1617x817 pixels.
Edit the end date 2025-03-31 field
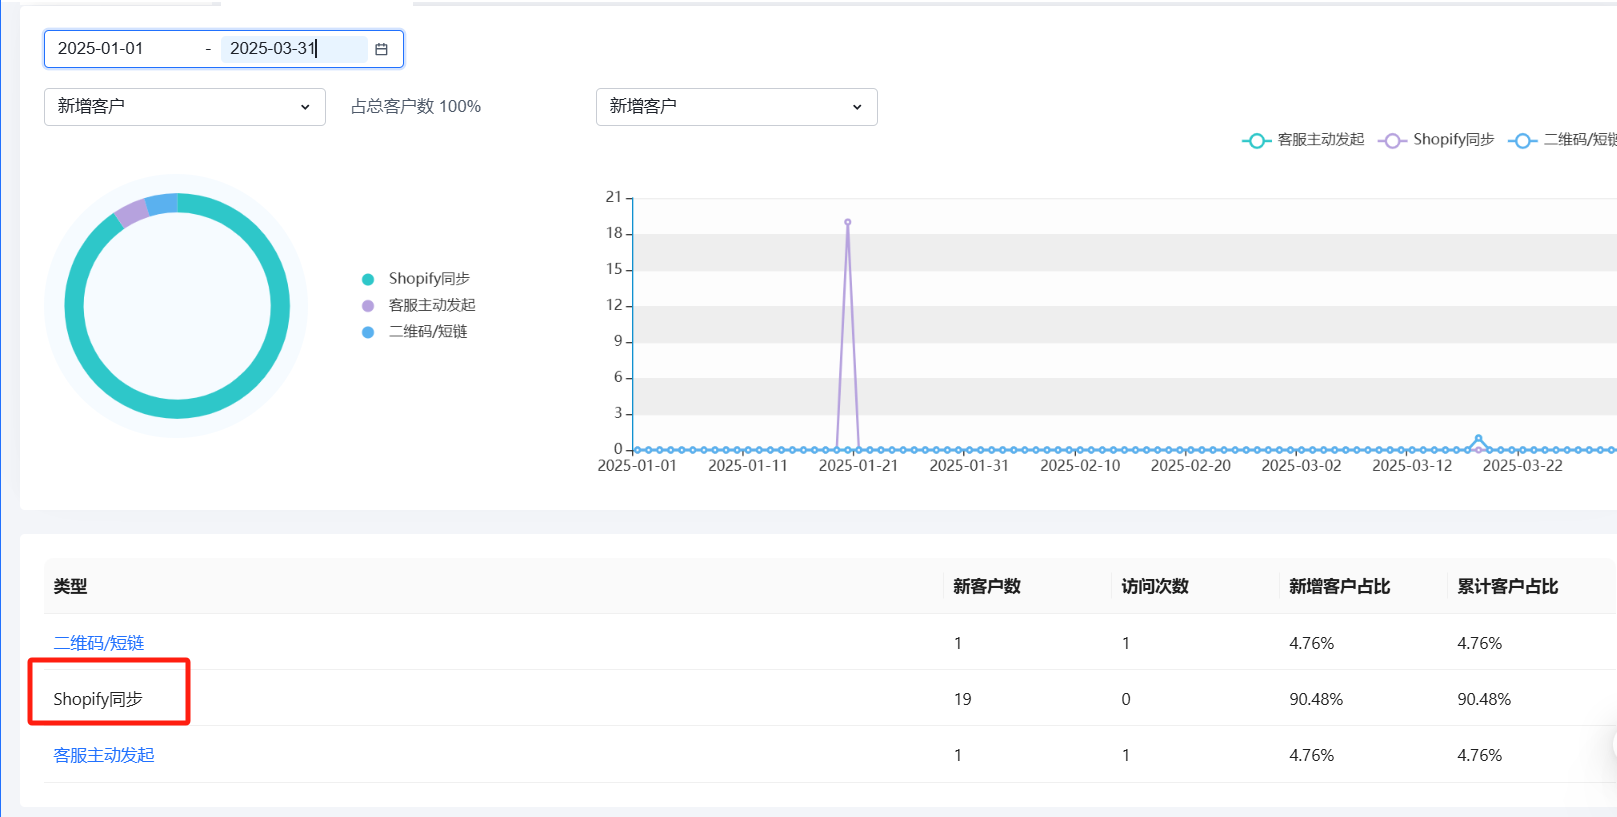(294, 48)
